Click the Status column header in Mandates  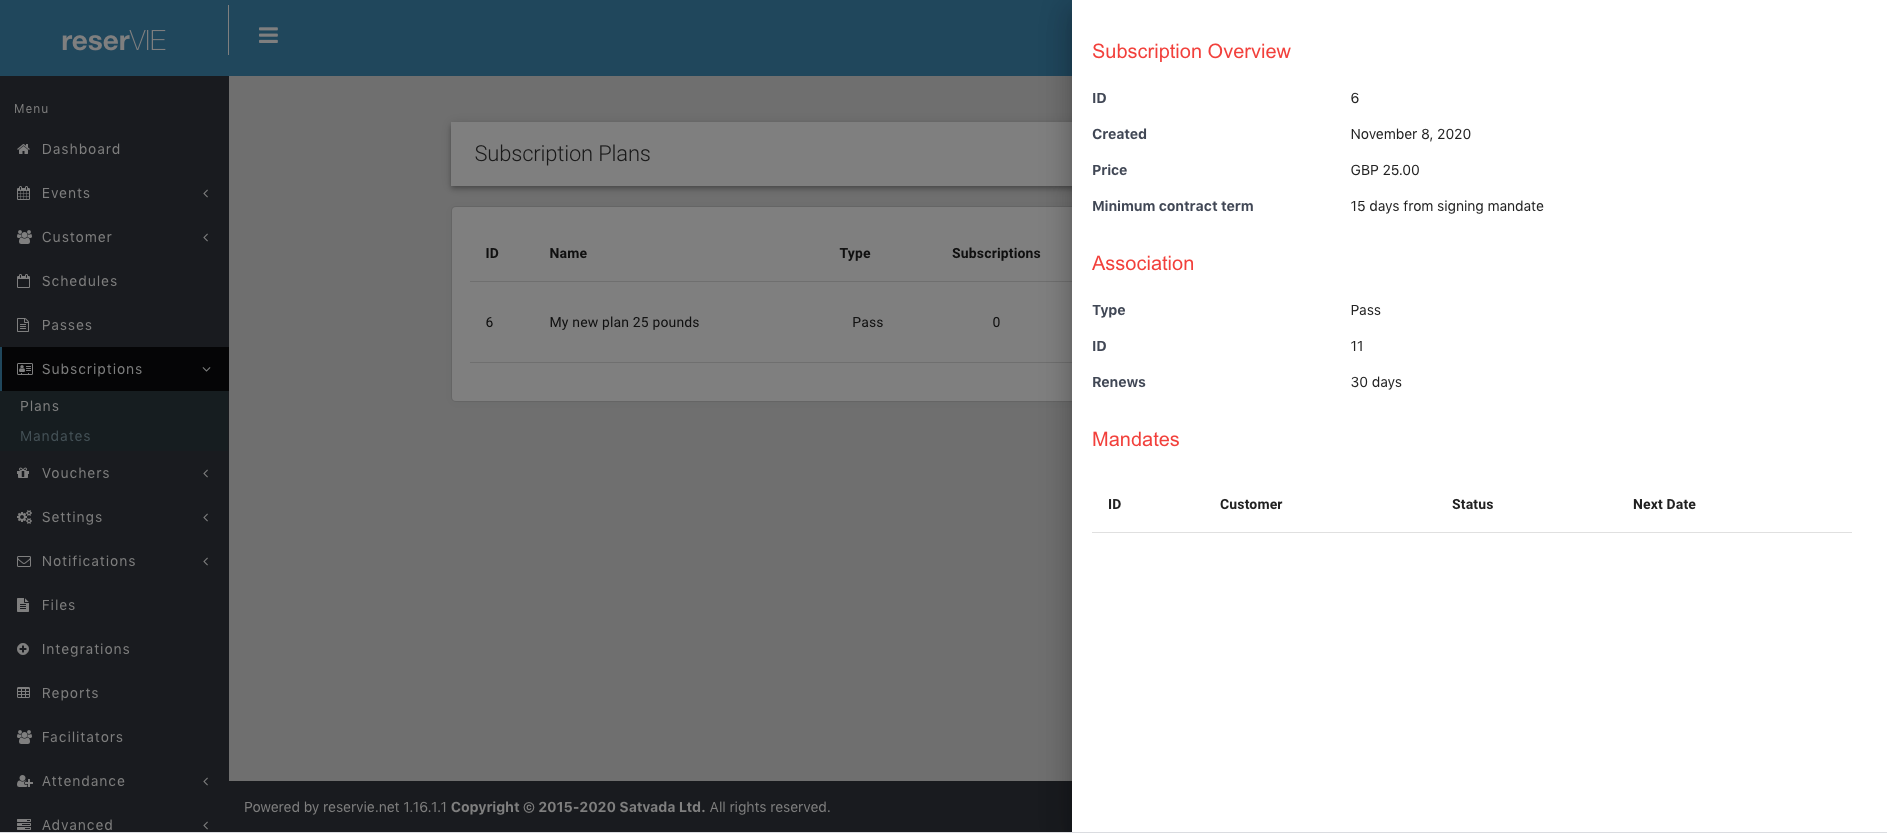point(1472,504)
